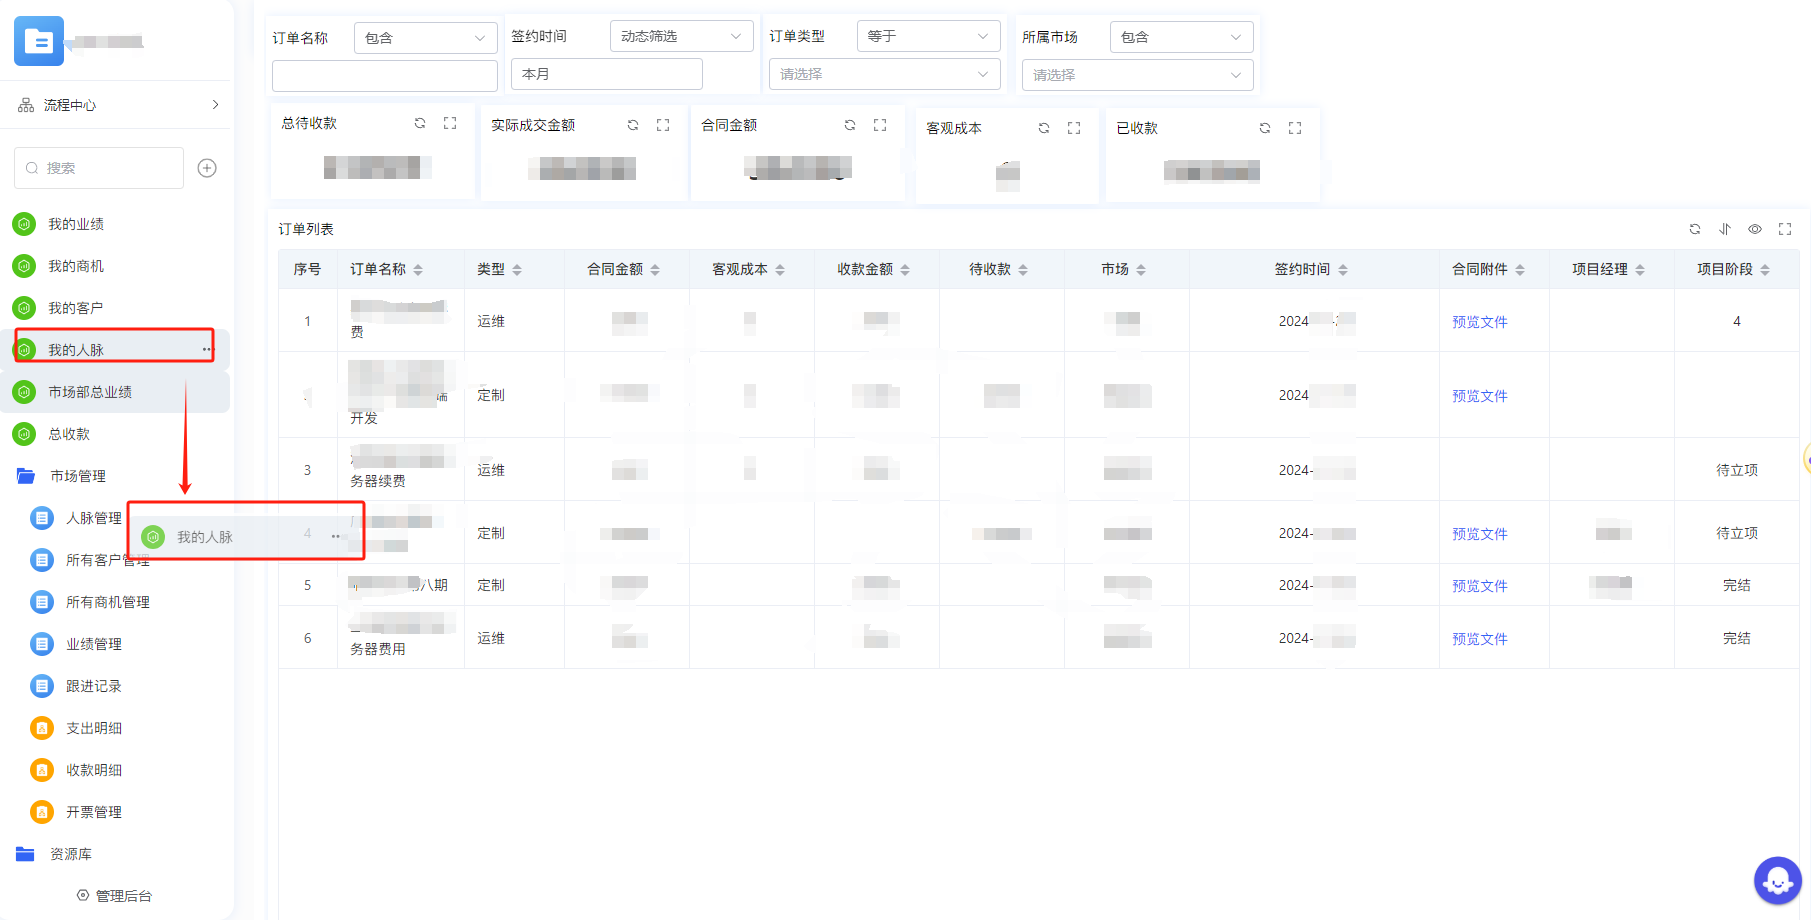This screenshot has width=1811, height=920.
Task: Click the refresh icon on 已收款 card
Action: tap(1265, 128)
